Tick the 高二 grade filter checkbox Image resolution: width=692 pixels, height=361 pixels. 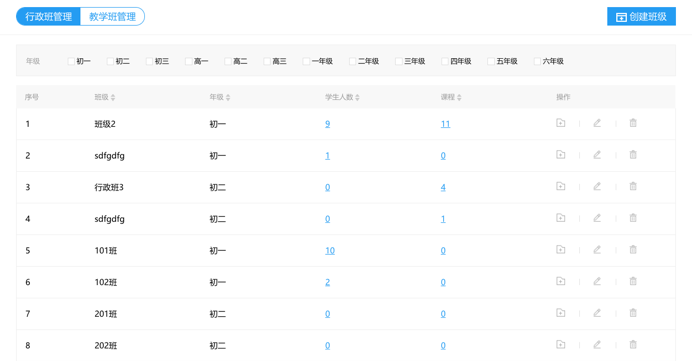[x=227, y=61]
